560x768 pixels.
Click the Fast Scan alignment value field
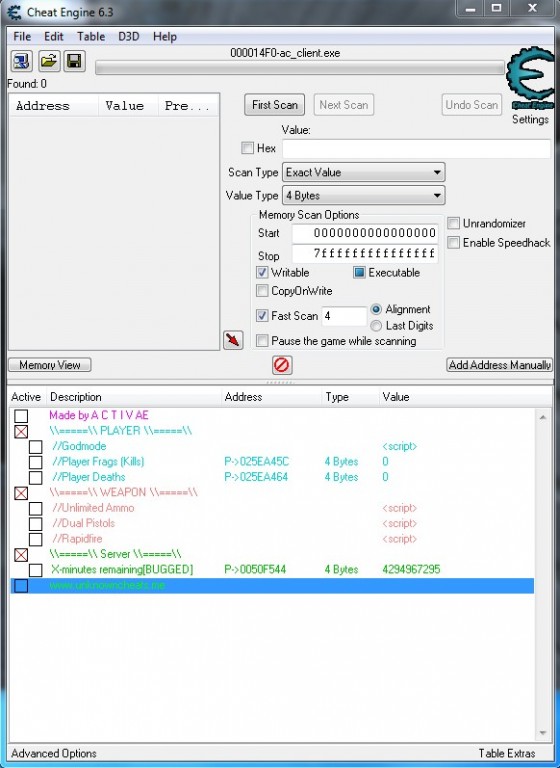[x=344, y=316]
